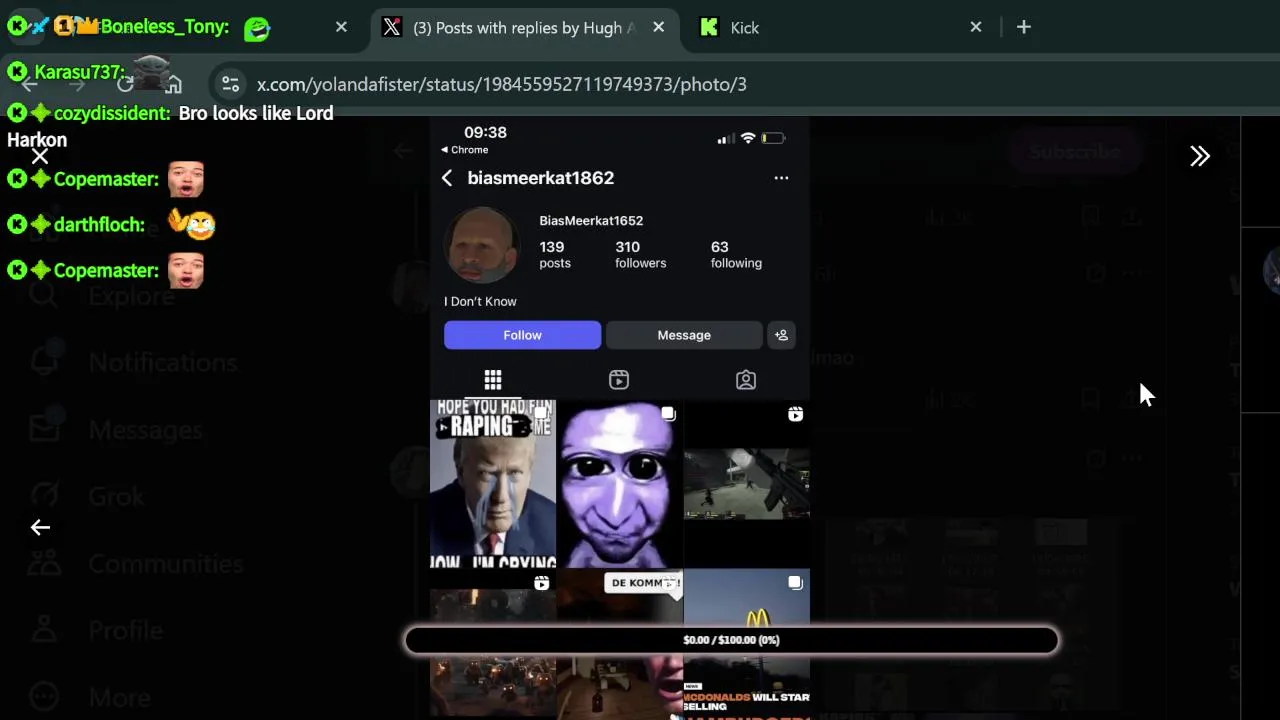Switch to the Posts with replies tab
1280x720 pixels.
click(524, 27)
